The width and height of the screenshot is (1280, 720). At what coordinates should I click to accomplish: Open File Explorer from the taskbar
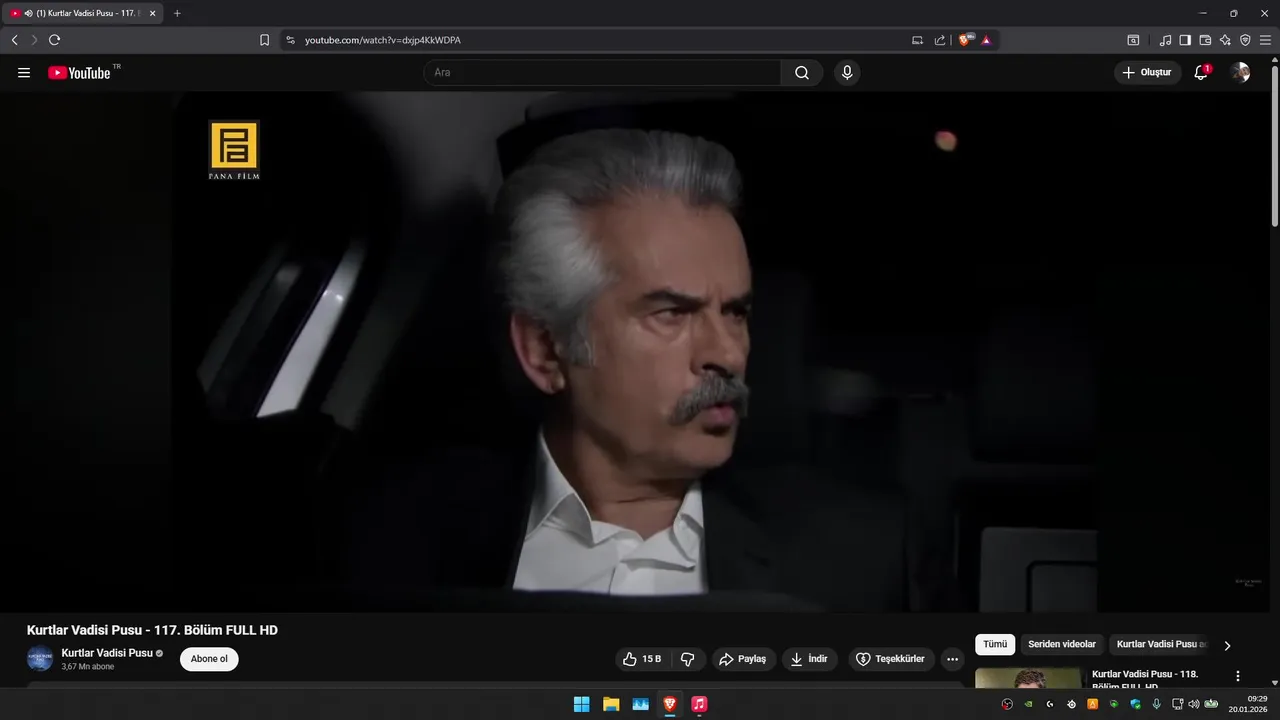point(611,704)
